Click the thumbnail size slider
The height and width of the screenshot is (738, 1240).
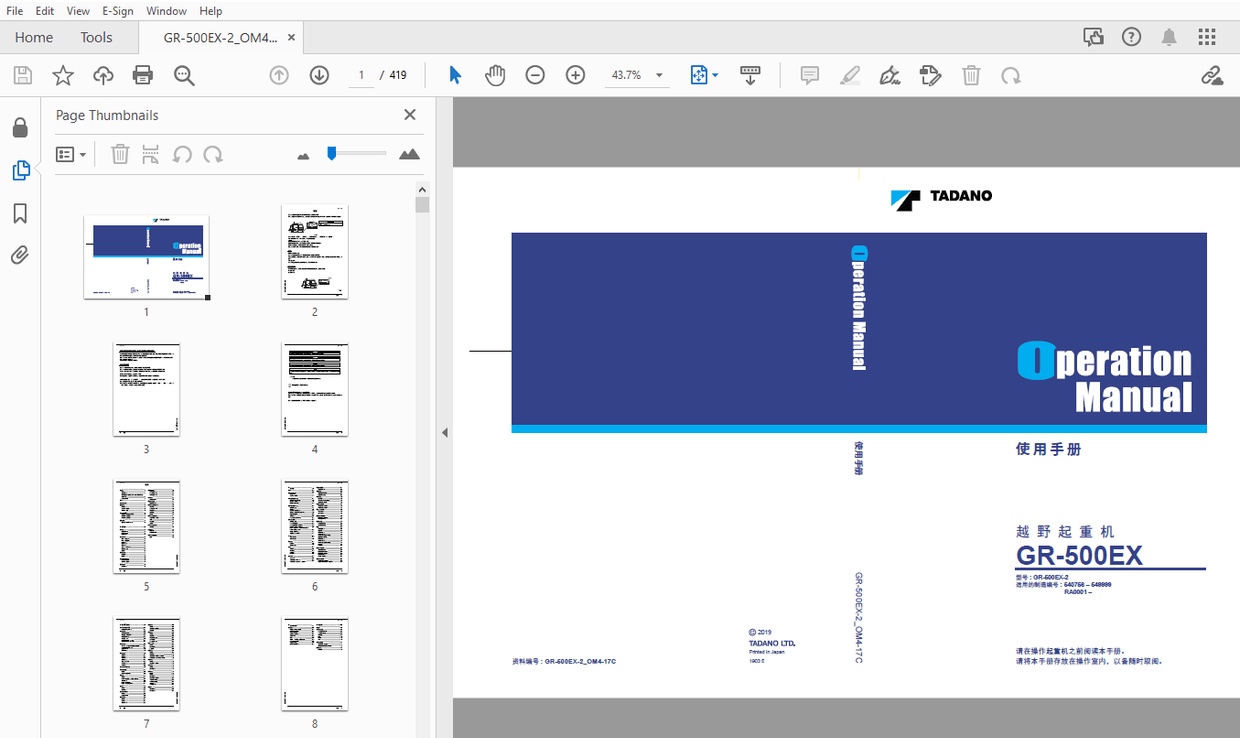click(356, 153)
